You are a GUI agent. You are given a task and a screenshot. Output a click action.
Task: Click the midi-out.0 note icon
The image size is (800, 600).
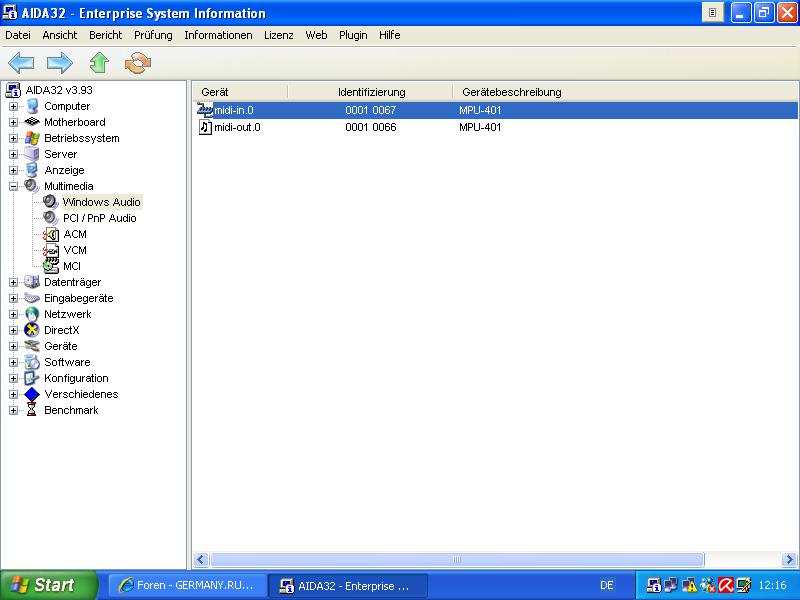205,127
